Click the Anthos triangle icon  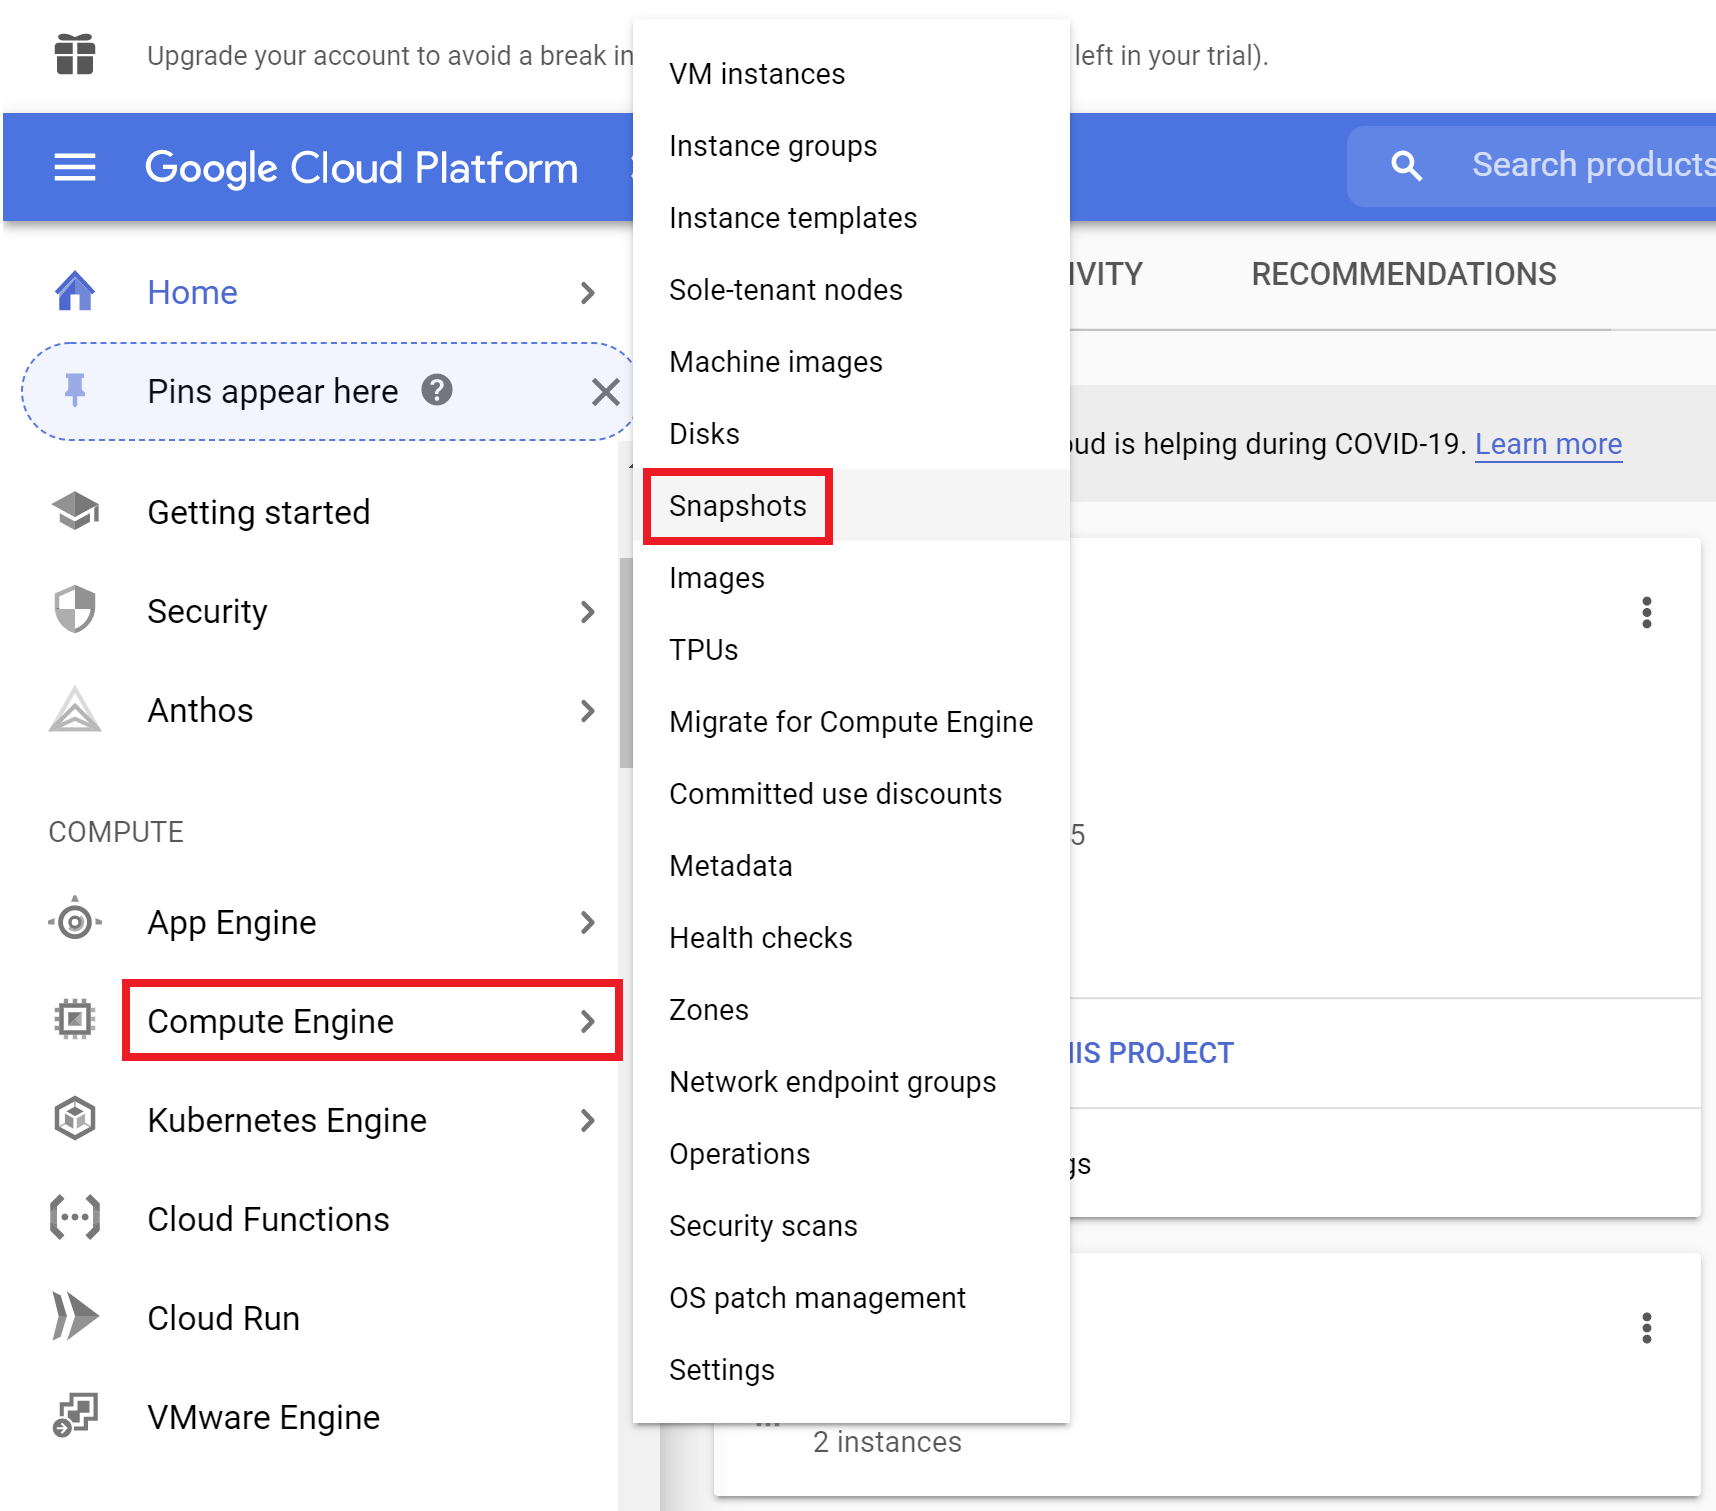coord(75,709)
